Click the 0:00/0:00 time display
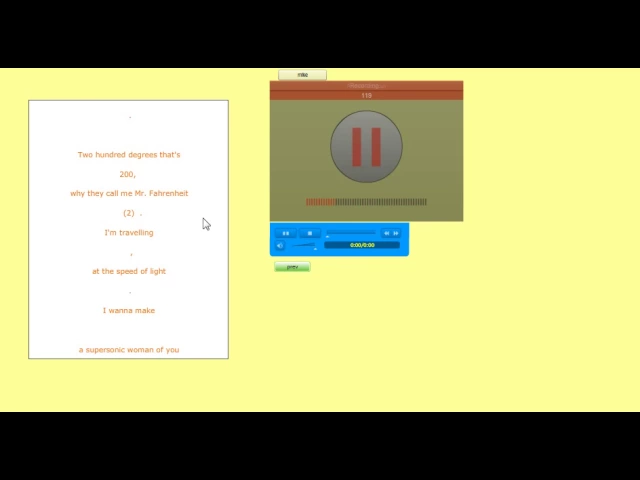Image resolution: width=640 pixels, height=480 pixels. (x=362, y=245)
